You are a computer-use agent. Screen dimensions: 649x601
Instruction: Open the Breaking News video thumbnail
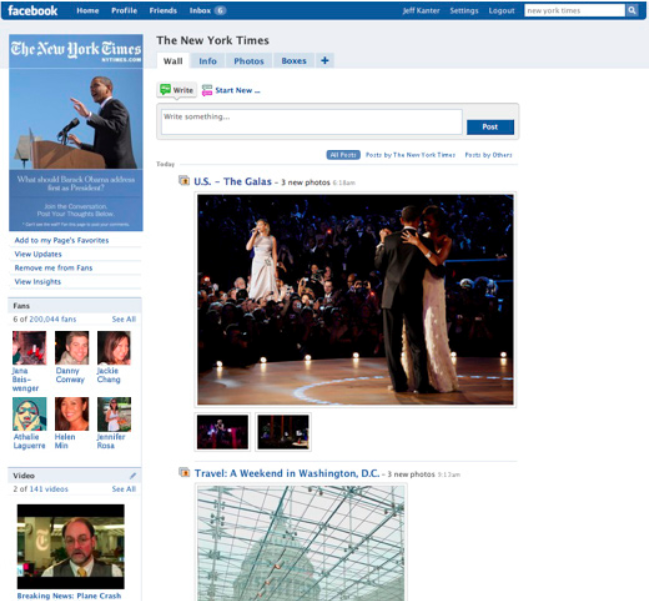point(71,546)
